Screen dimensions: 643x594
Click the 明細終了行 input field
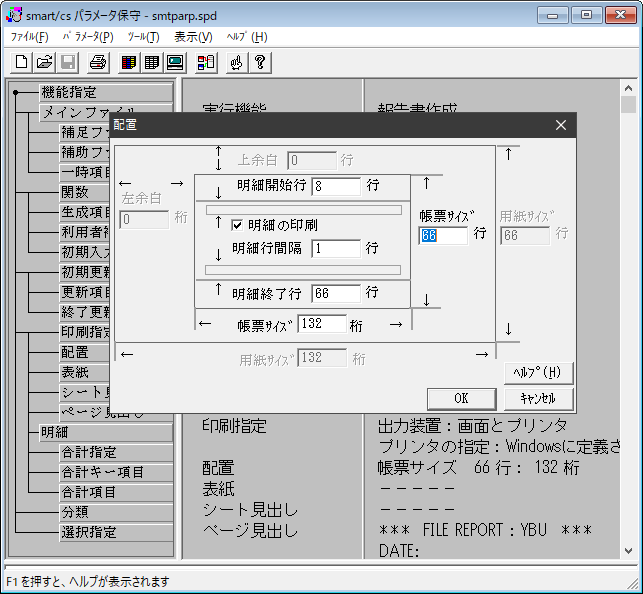coord(335,294)
